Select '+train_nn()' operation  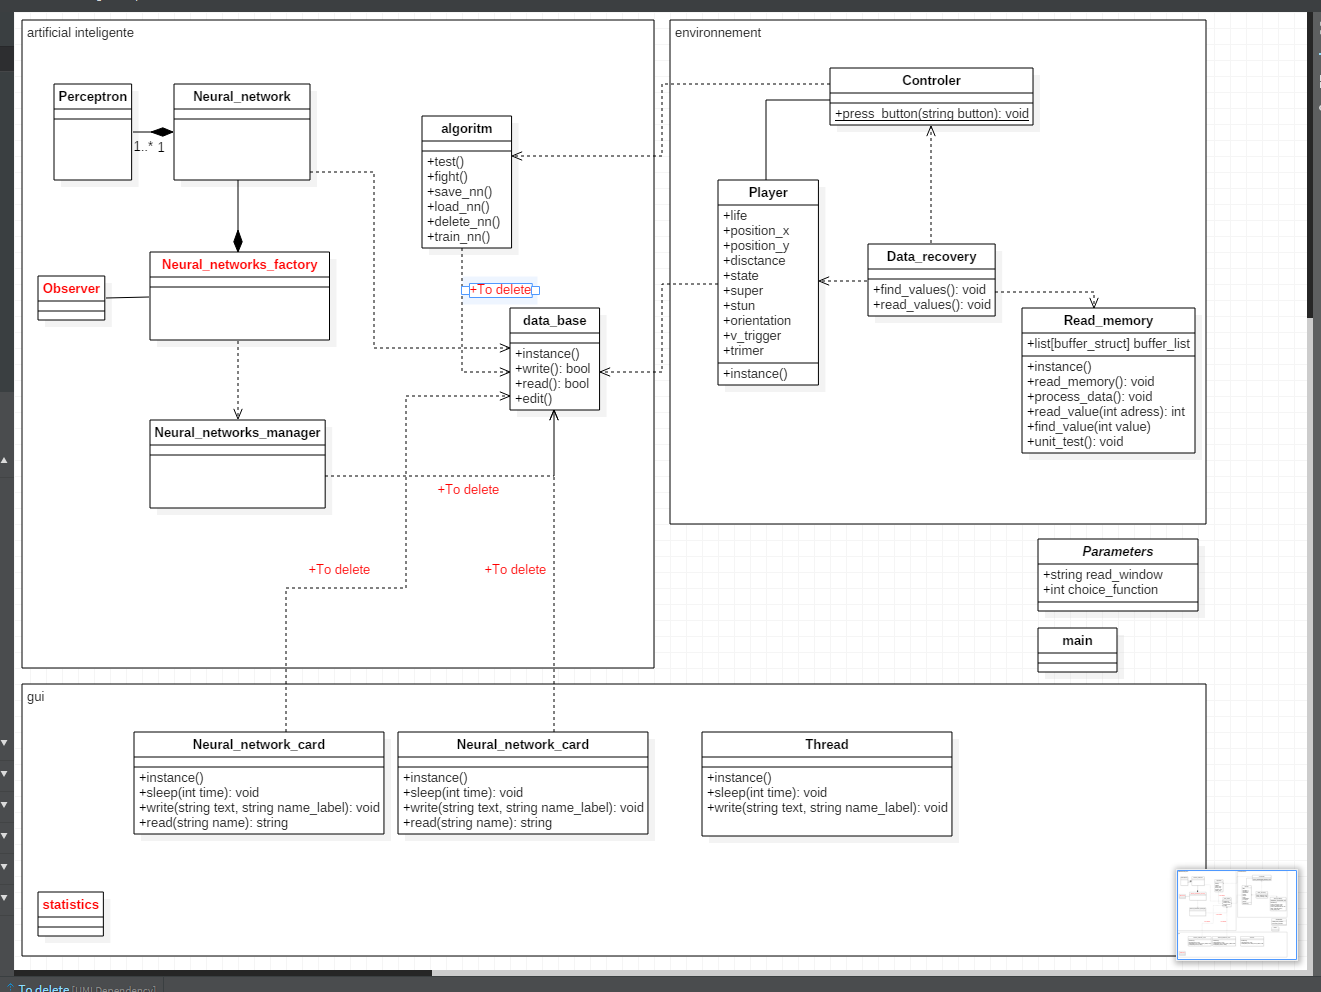pos(459,237)
